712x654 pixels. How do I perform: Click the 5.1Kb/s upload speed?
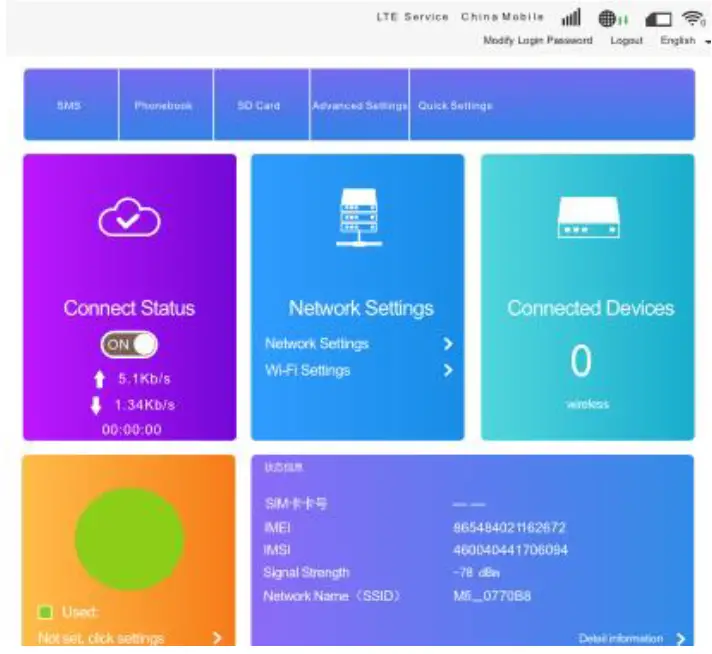pos(144,378)
